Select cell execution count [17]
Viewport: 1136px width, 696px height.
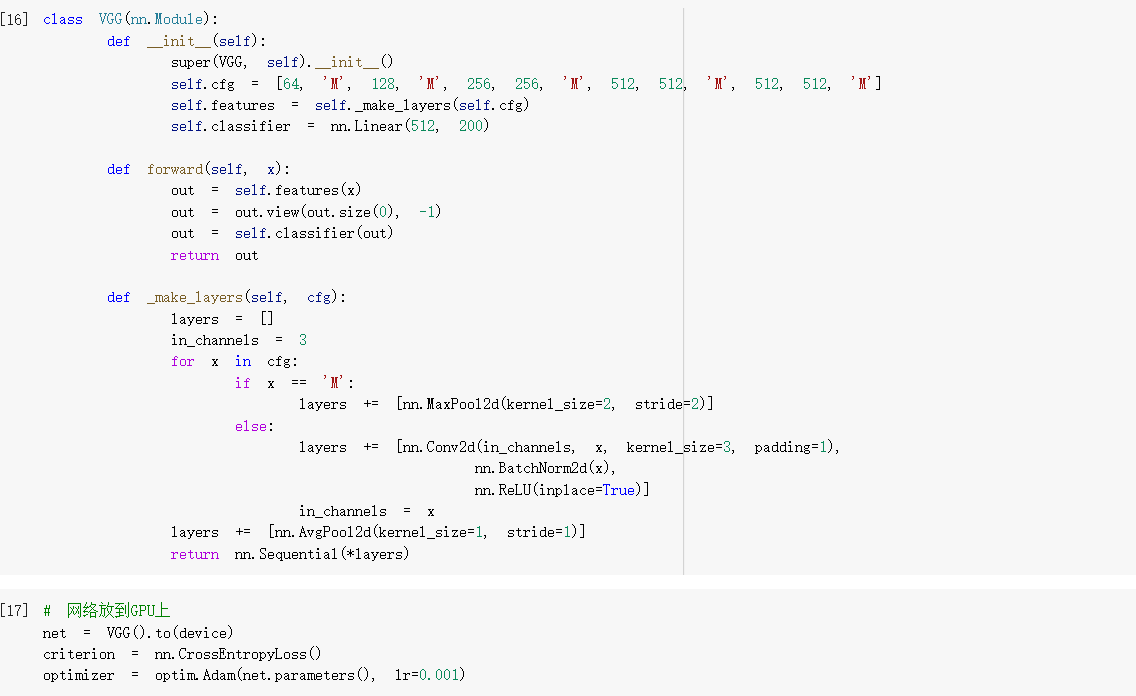(14, 611)
